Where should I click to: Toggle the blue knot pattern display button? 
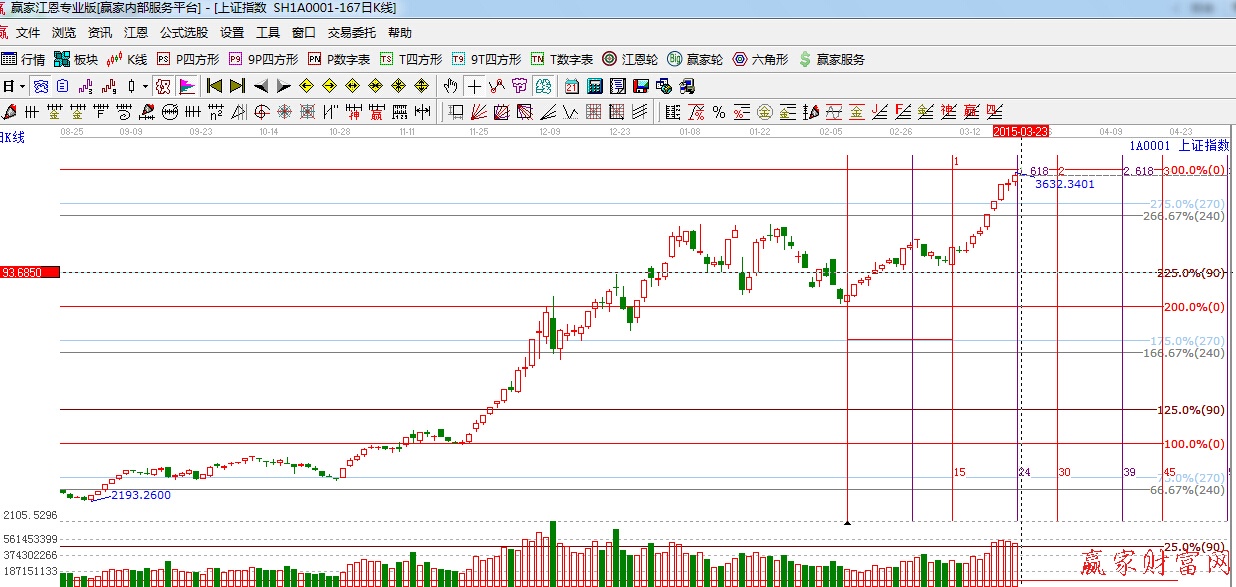pyautogui.click(x=39, y=85)
